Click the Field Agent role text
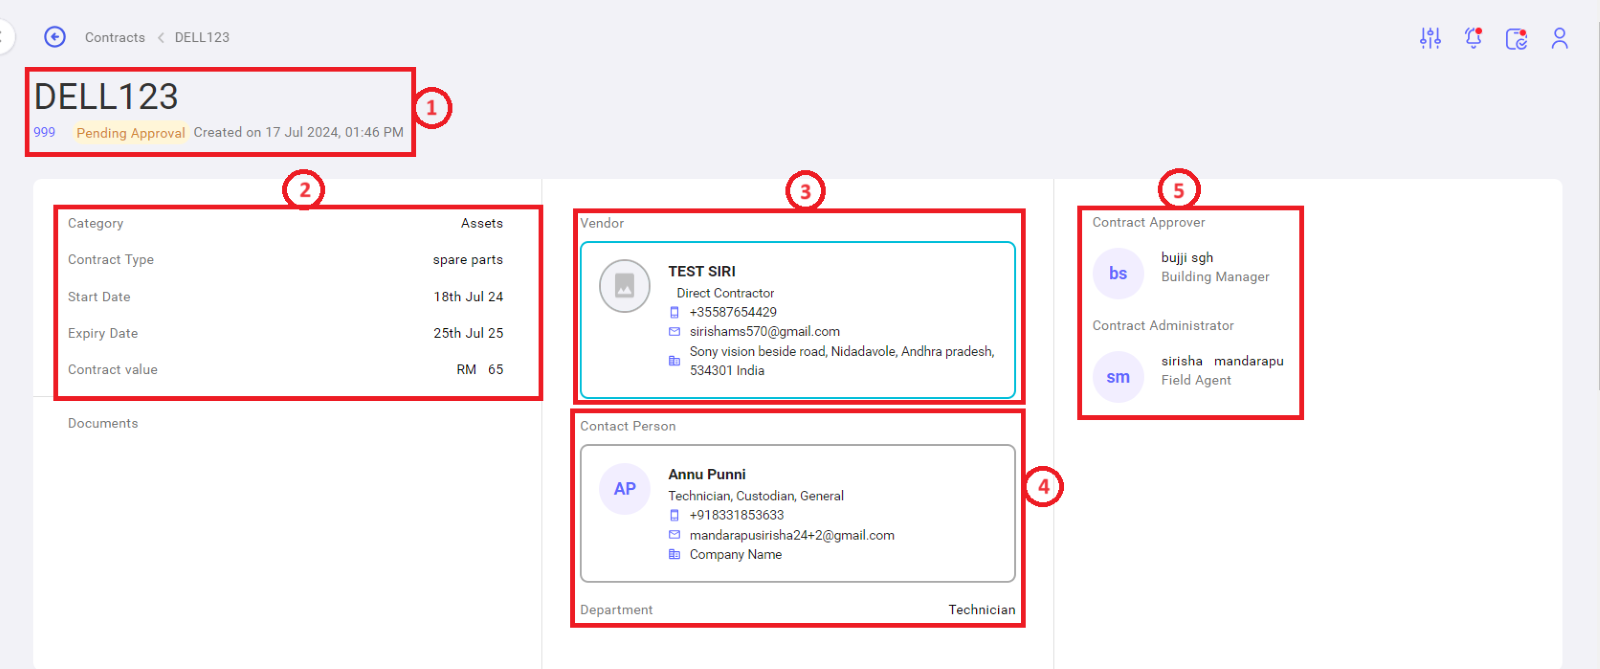 point(1196,380)
